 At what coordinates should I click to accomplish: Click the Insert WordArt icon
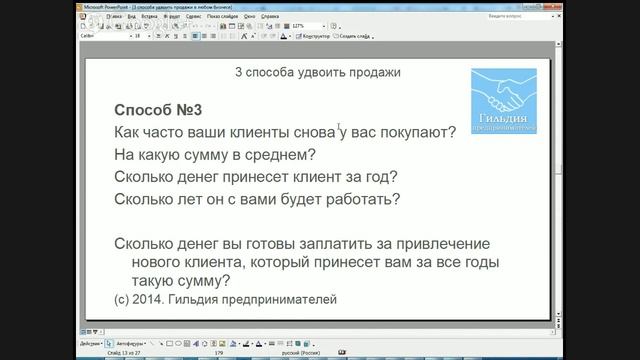coord(196,344)
